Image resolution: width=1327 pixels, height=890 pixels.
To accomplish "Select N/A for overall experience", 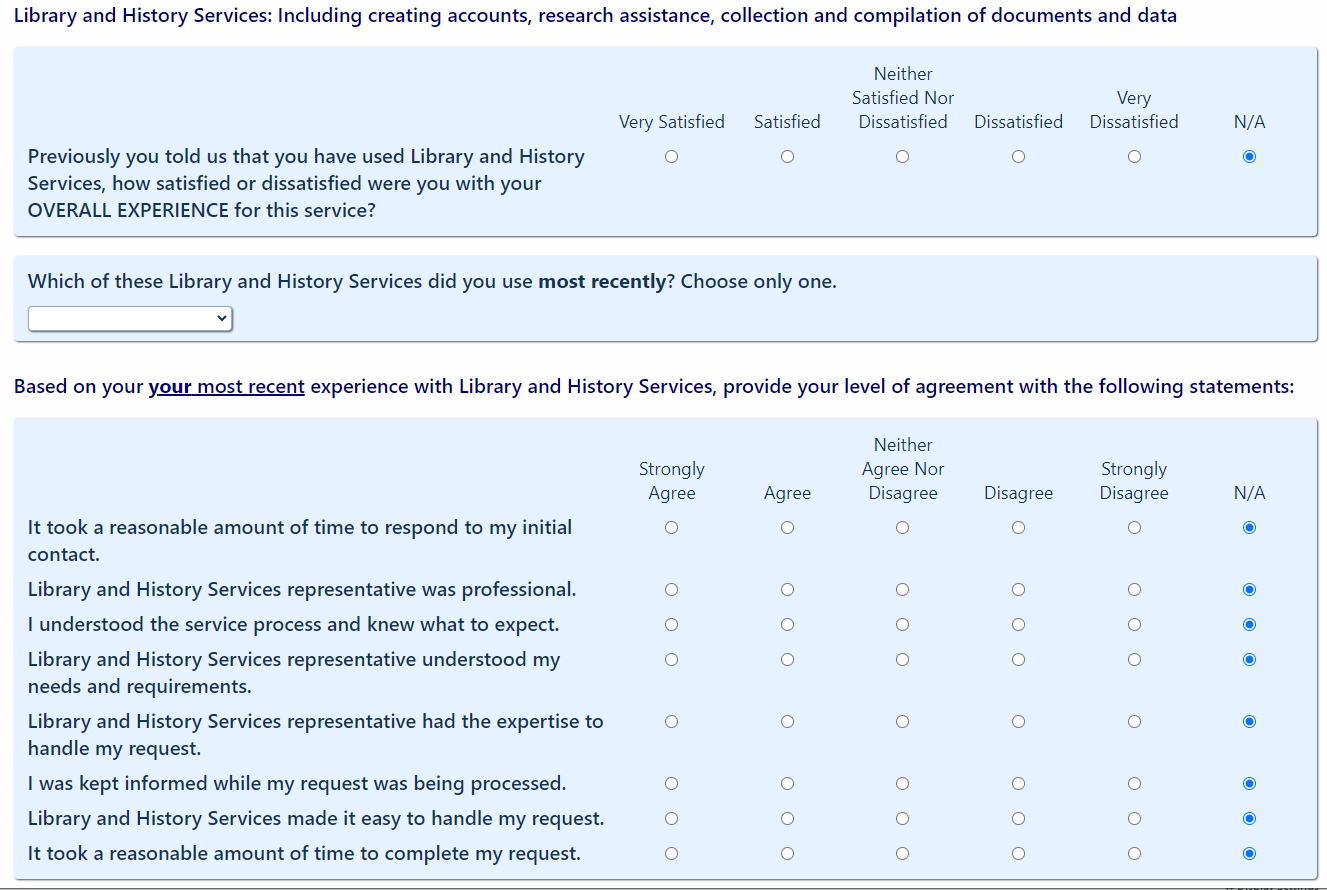I will [x=1249, y=157].
